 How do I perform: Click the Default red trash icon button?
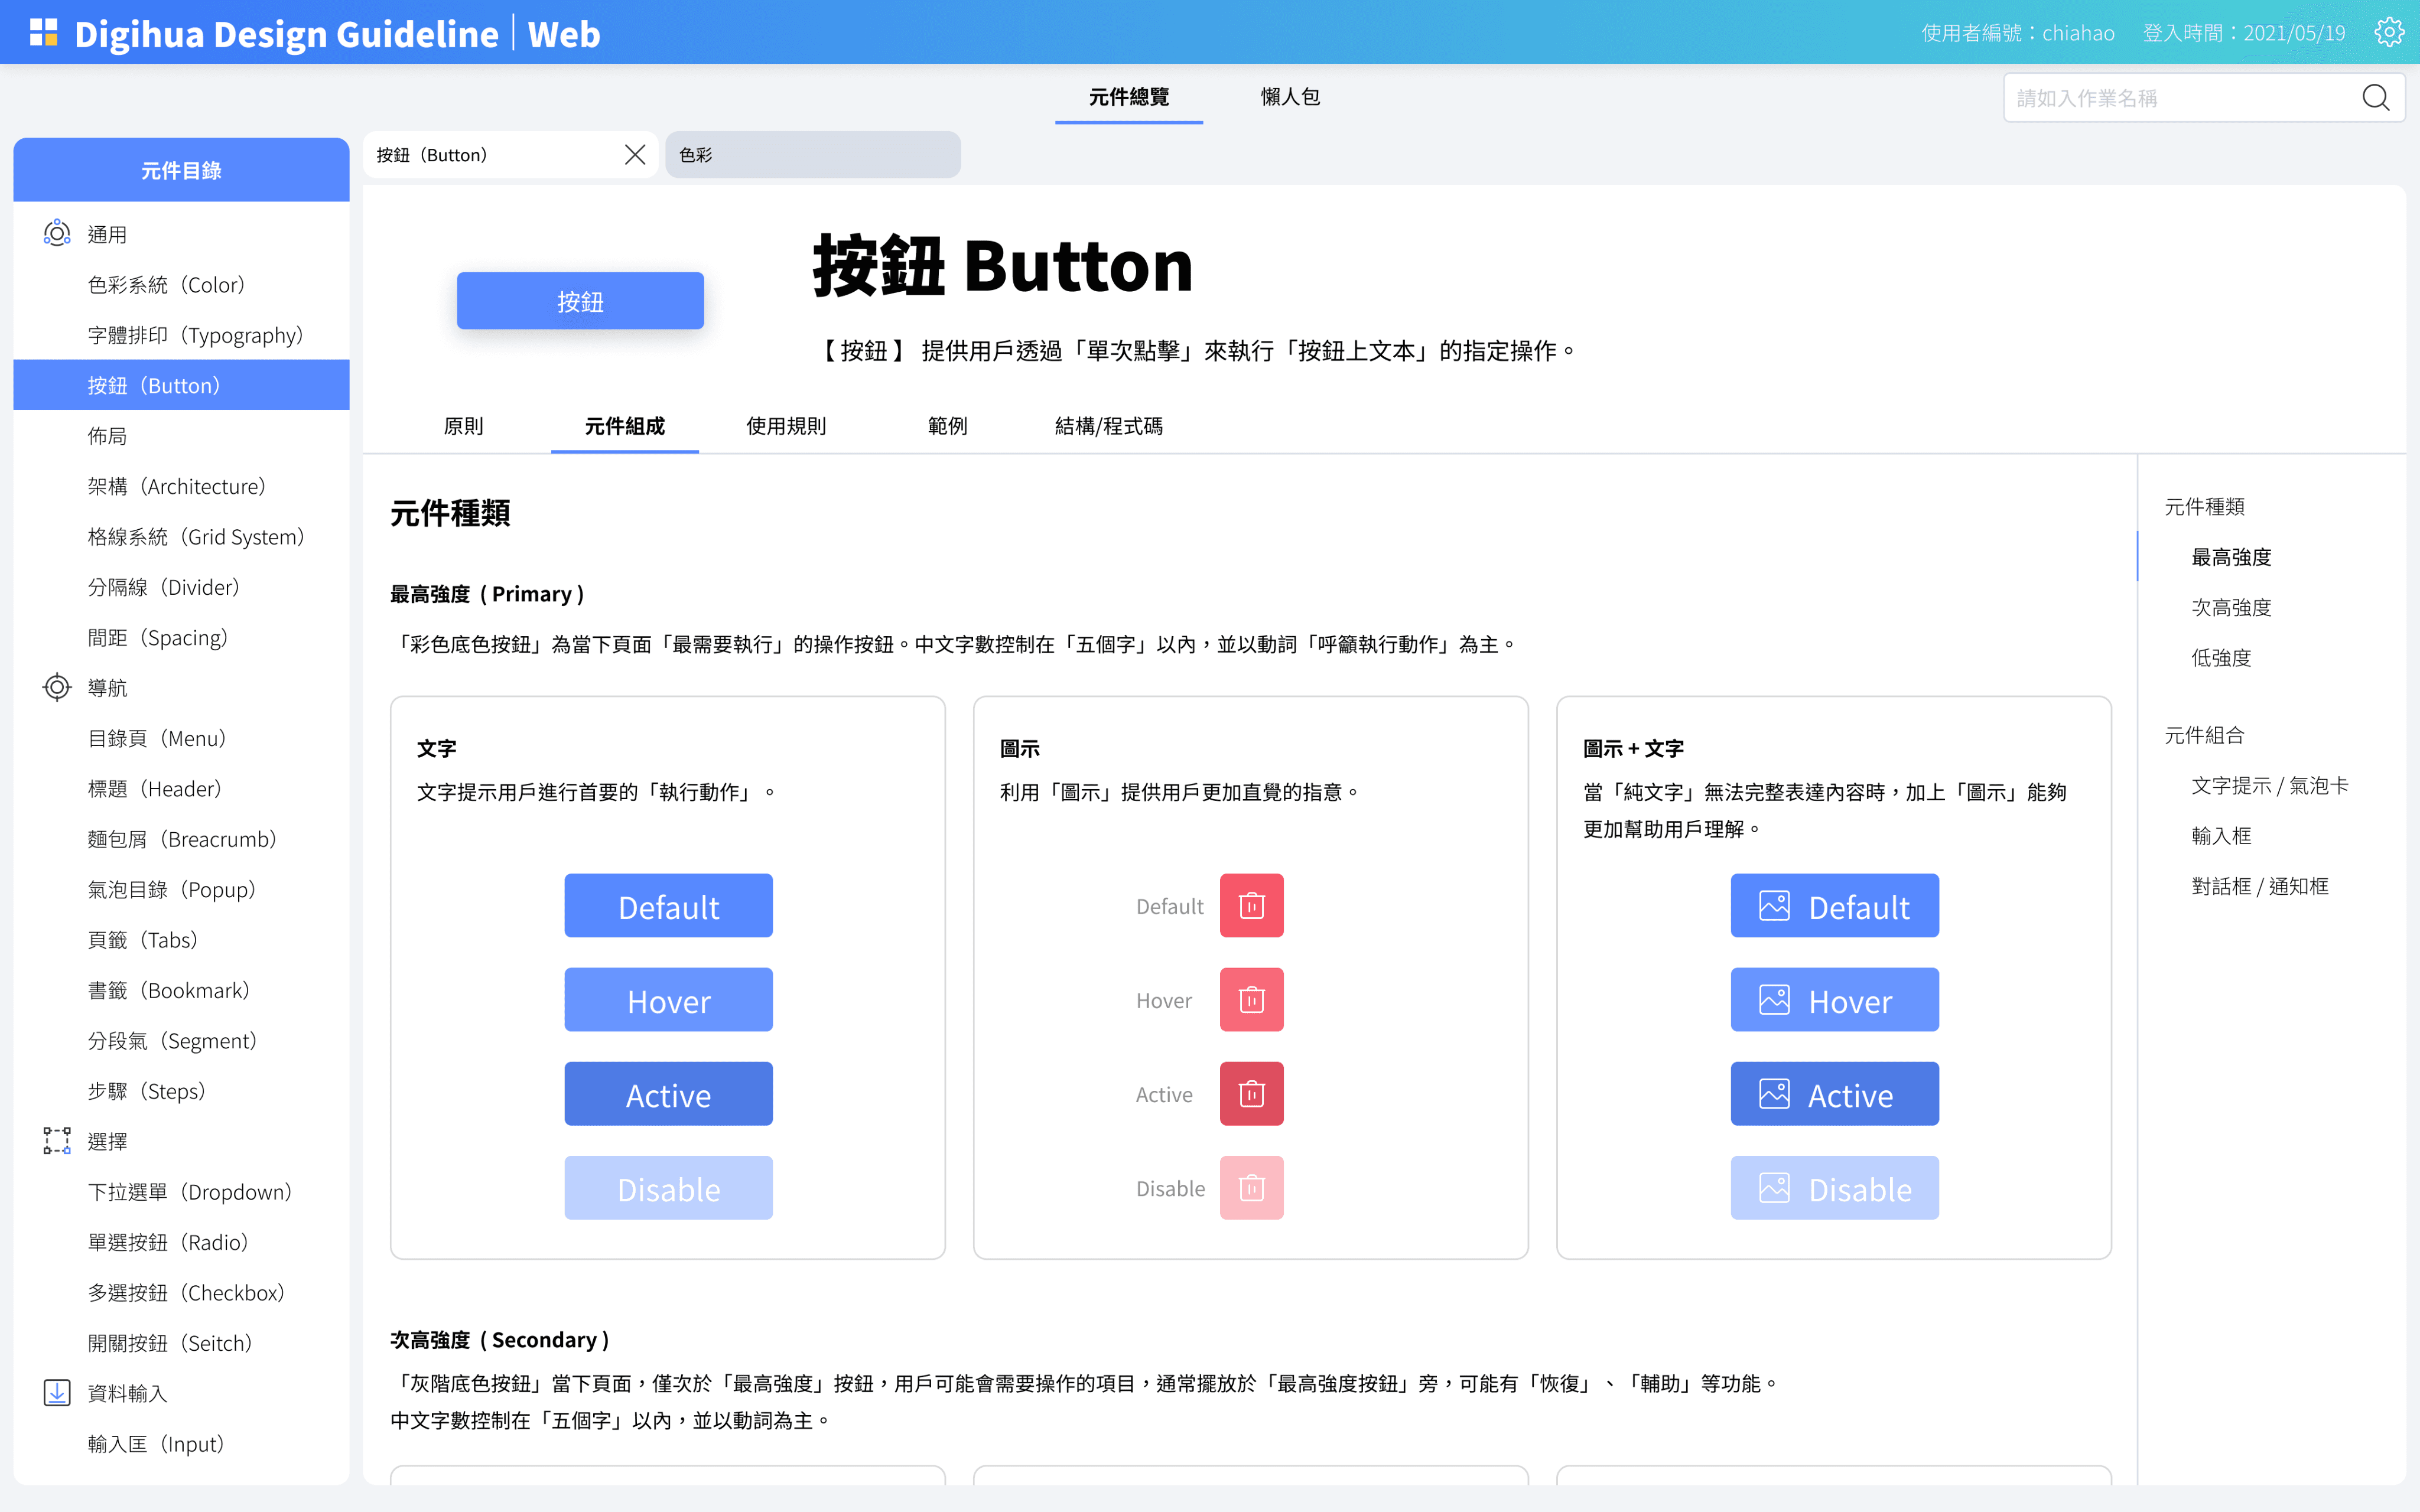pyautogui.click(x=1251, y=906)
